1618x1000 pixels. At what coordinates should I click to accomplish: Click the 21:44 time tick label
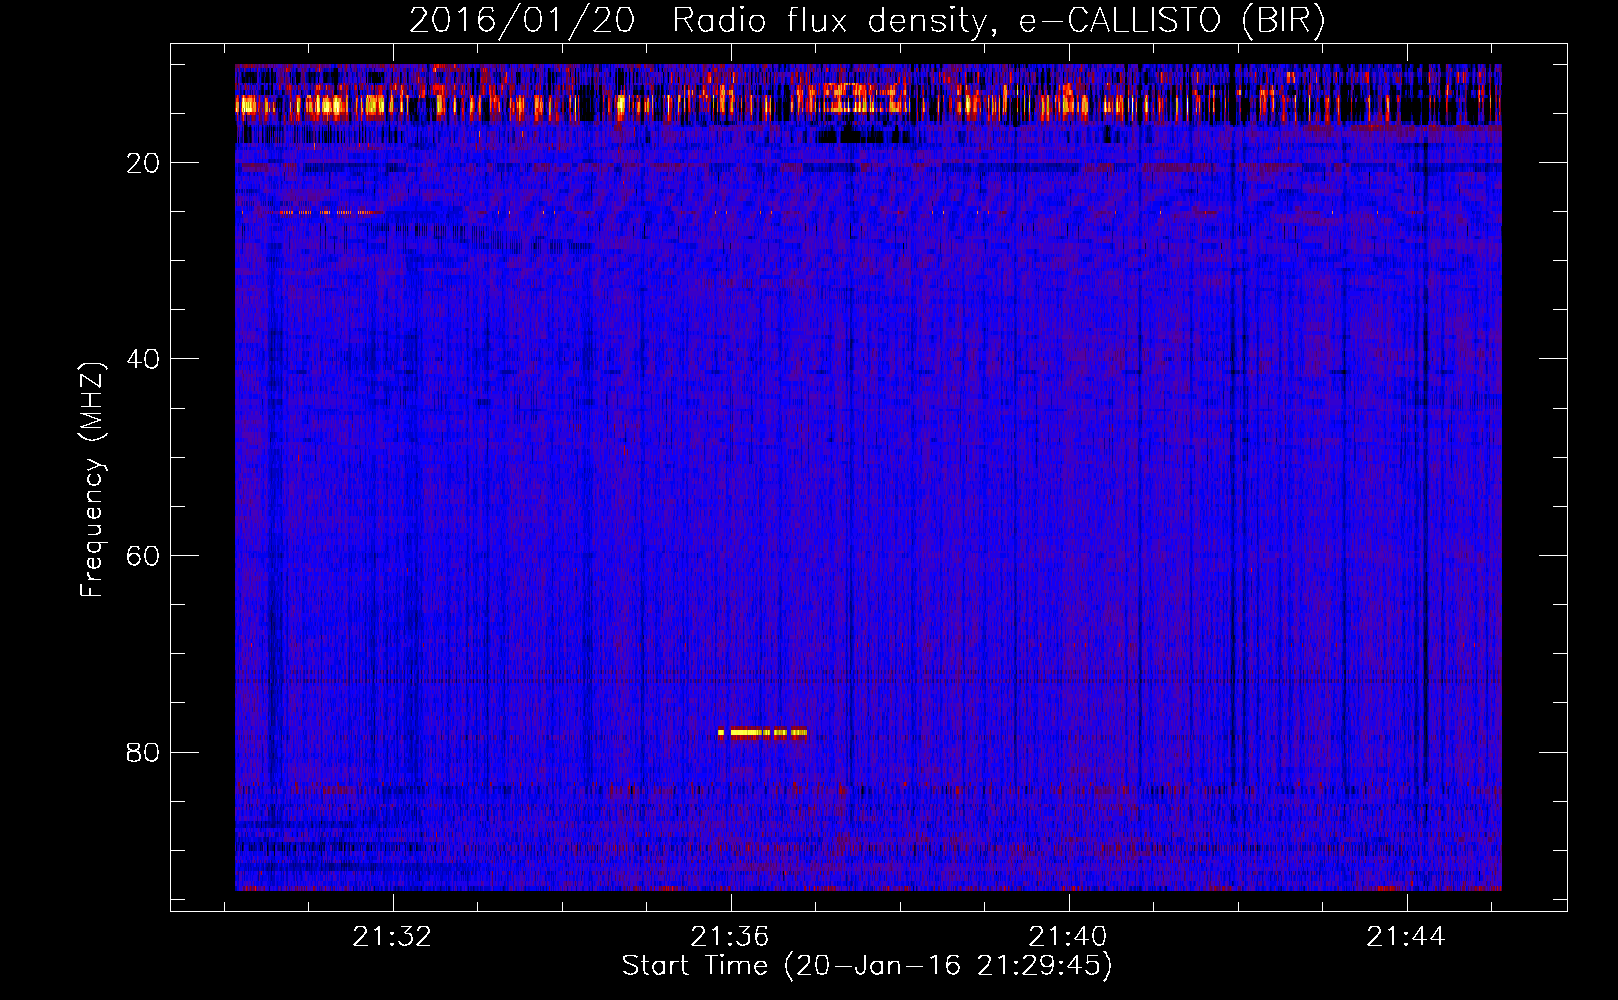coord(1406,936)
